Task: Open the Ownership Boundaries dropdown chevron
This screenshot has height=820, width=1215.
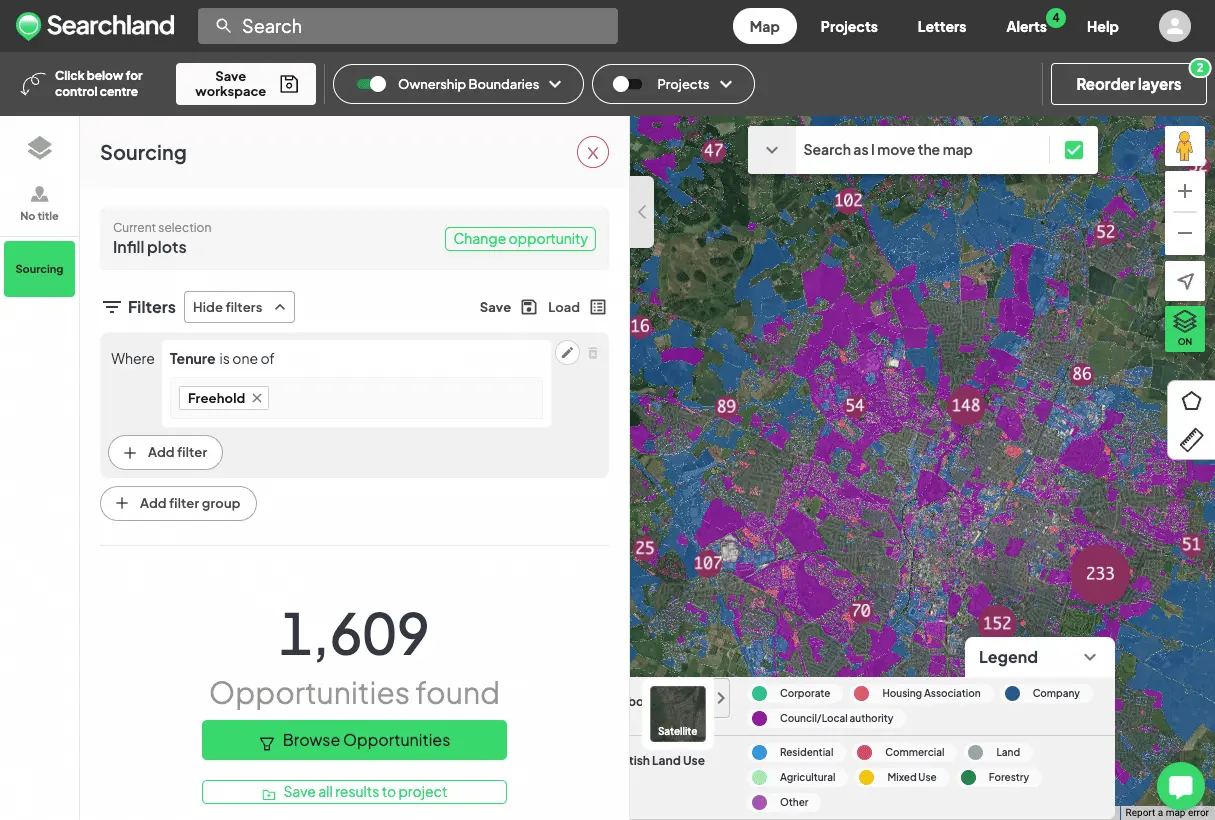Action: (557, 84)
